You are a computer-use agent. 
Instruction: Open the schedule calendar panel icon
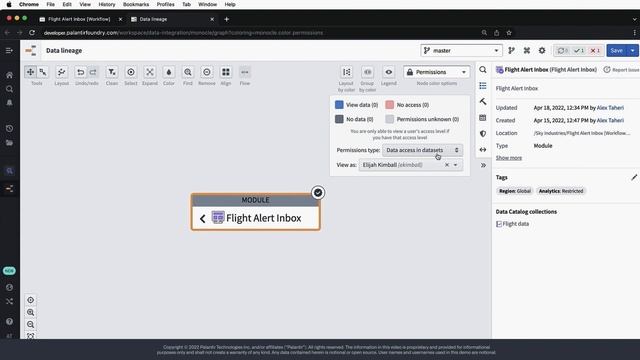[483, 118]
